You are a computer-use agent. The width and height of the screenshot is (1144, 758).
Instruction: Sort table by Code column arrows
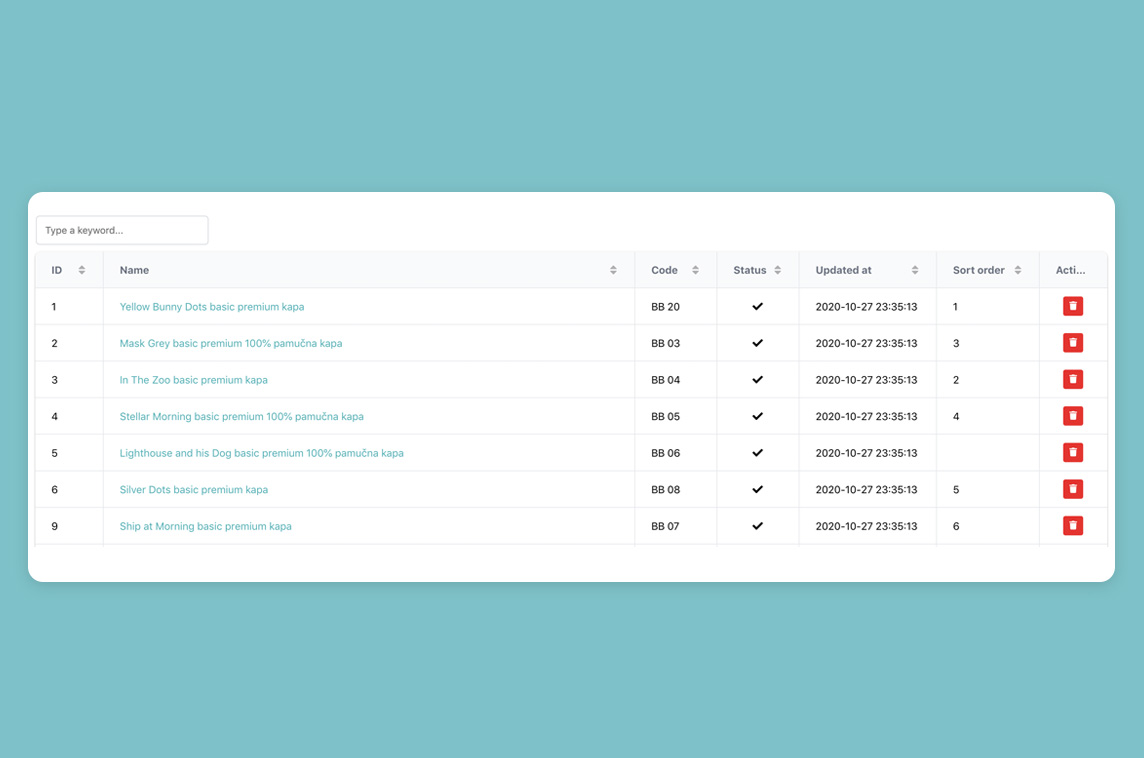(695, 270)
